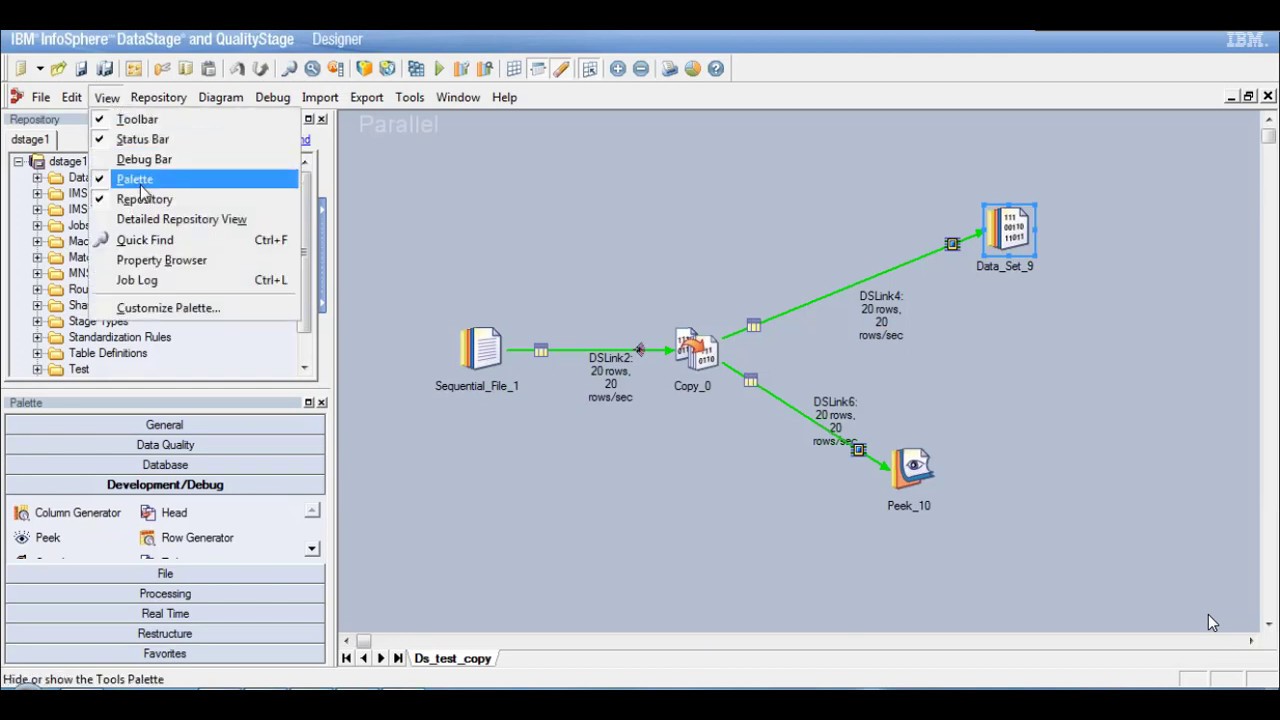Click canvas vertical scrollbar thumb
The width and height of the screenshot is (1280, 720).
point(1269,137)
